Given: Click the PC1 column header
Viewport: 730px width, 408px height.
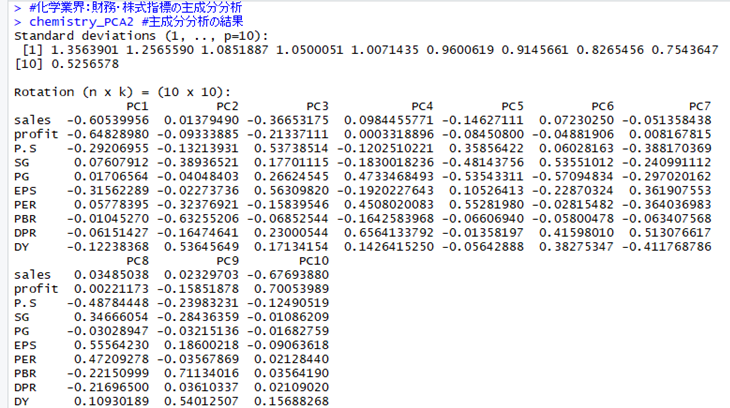Looking at the screenshot, I should (137, 107).
